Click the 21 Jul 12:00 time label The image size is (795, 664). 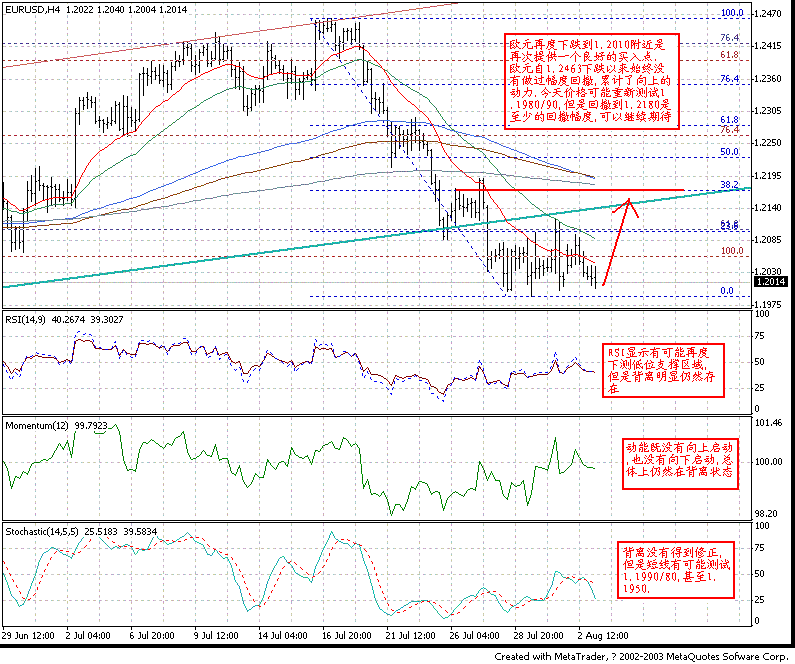point(410,635)
